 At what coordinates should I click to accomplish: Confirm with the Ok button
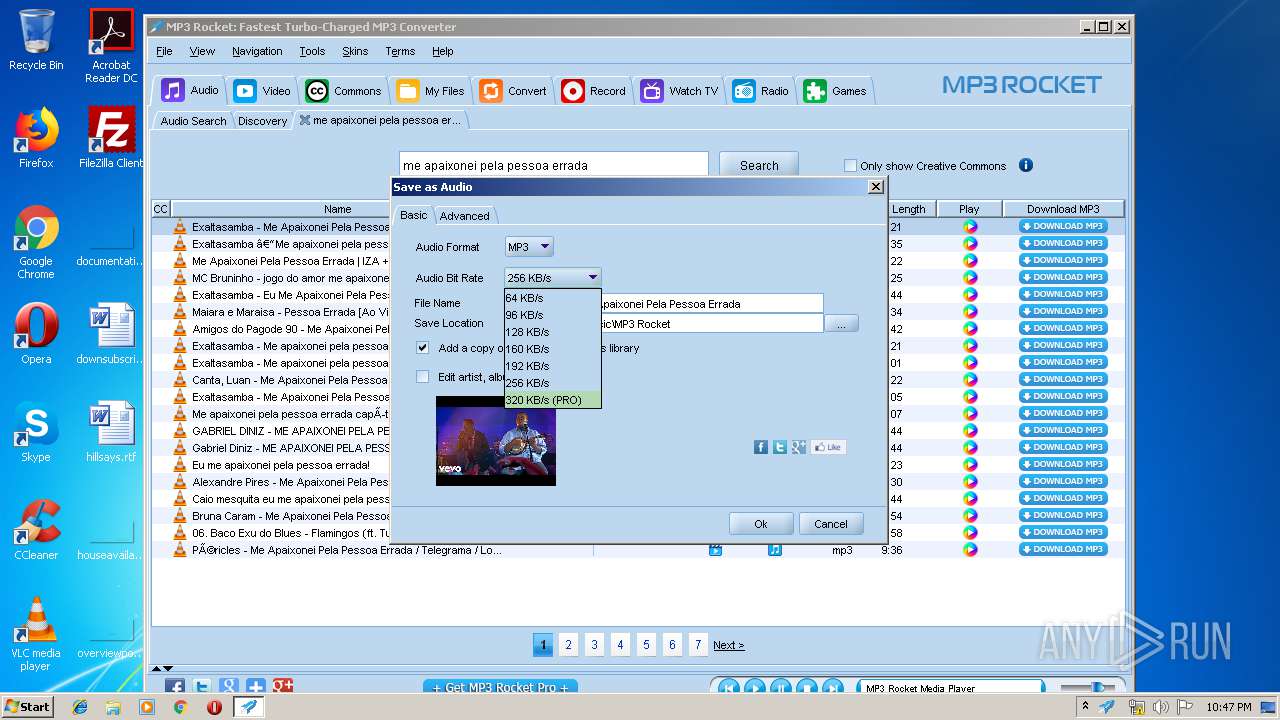[x=761, y=524]
